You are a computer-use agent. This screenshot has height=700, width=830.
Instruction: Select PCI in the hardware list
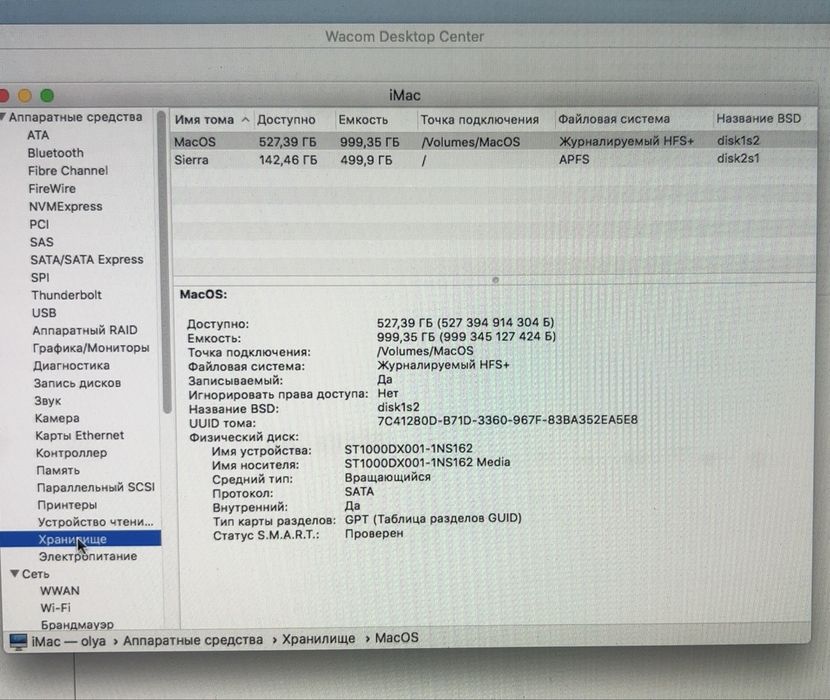[39, 225]
